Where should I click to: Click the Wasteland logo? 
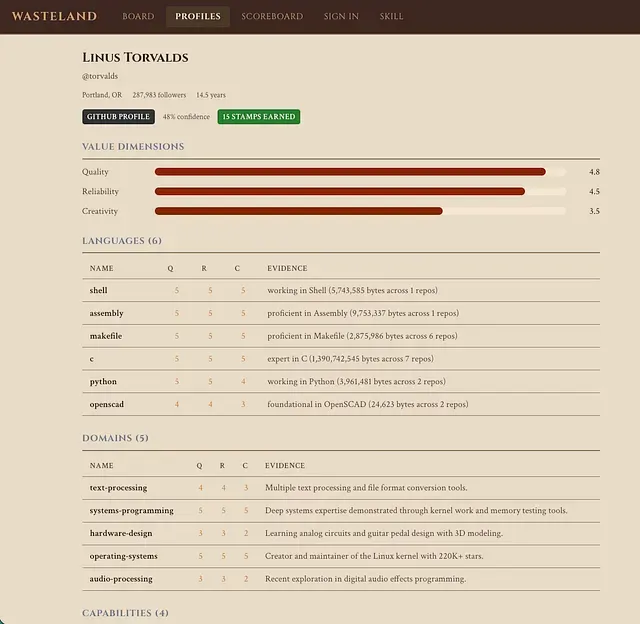(x=54, y=16)
